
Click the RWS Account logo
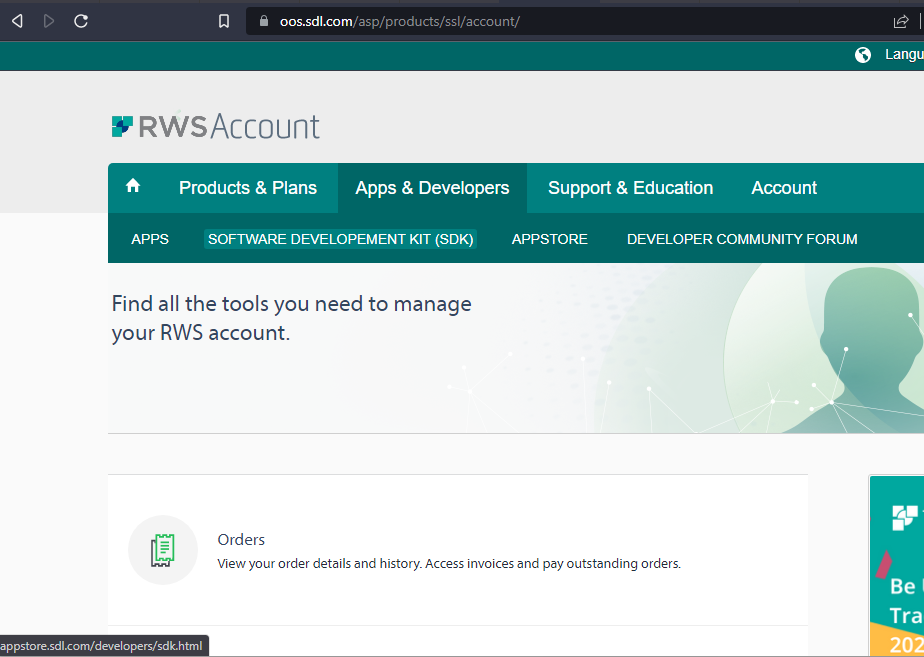click(215, 126)
